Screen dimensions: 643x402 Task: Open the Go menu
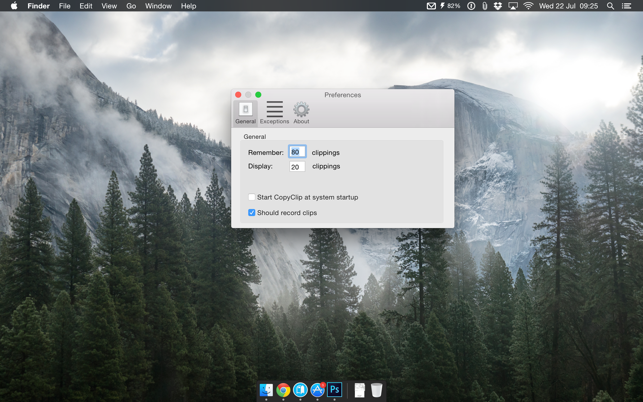coord(131,6)
